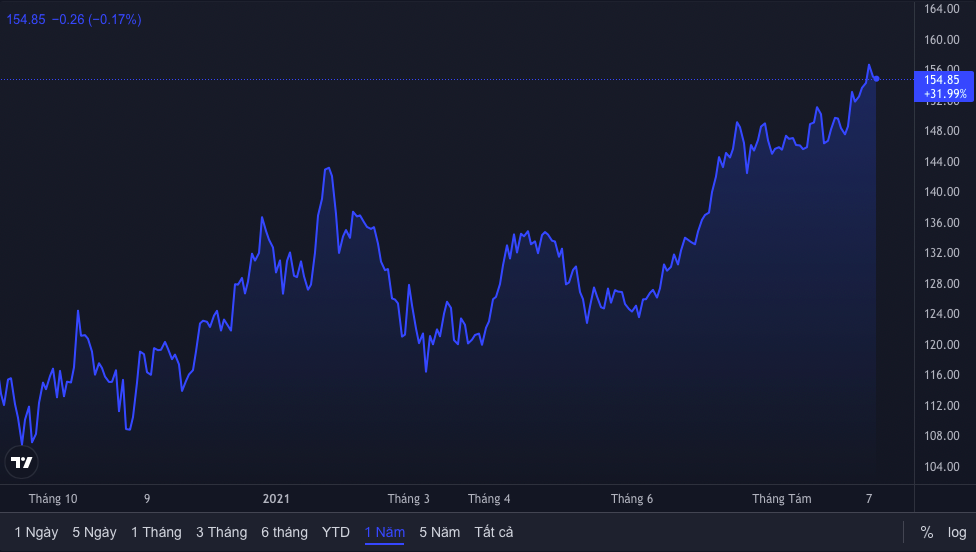Click the Tháng 10 time axis label

coord(53,498)
